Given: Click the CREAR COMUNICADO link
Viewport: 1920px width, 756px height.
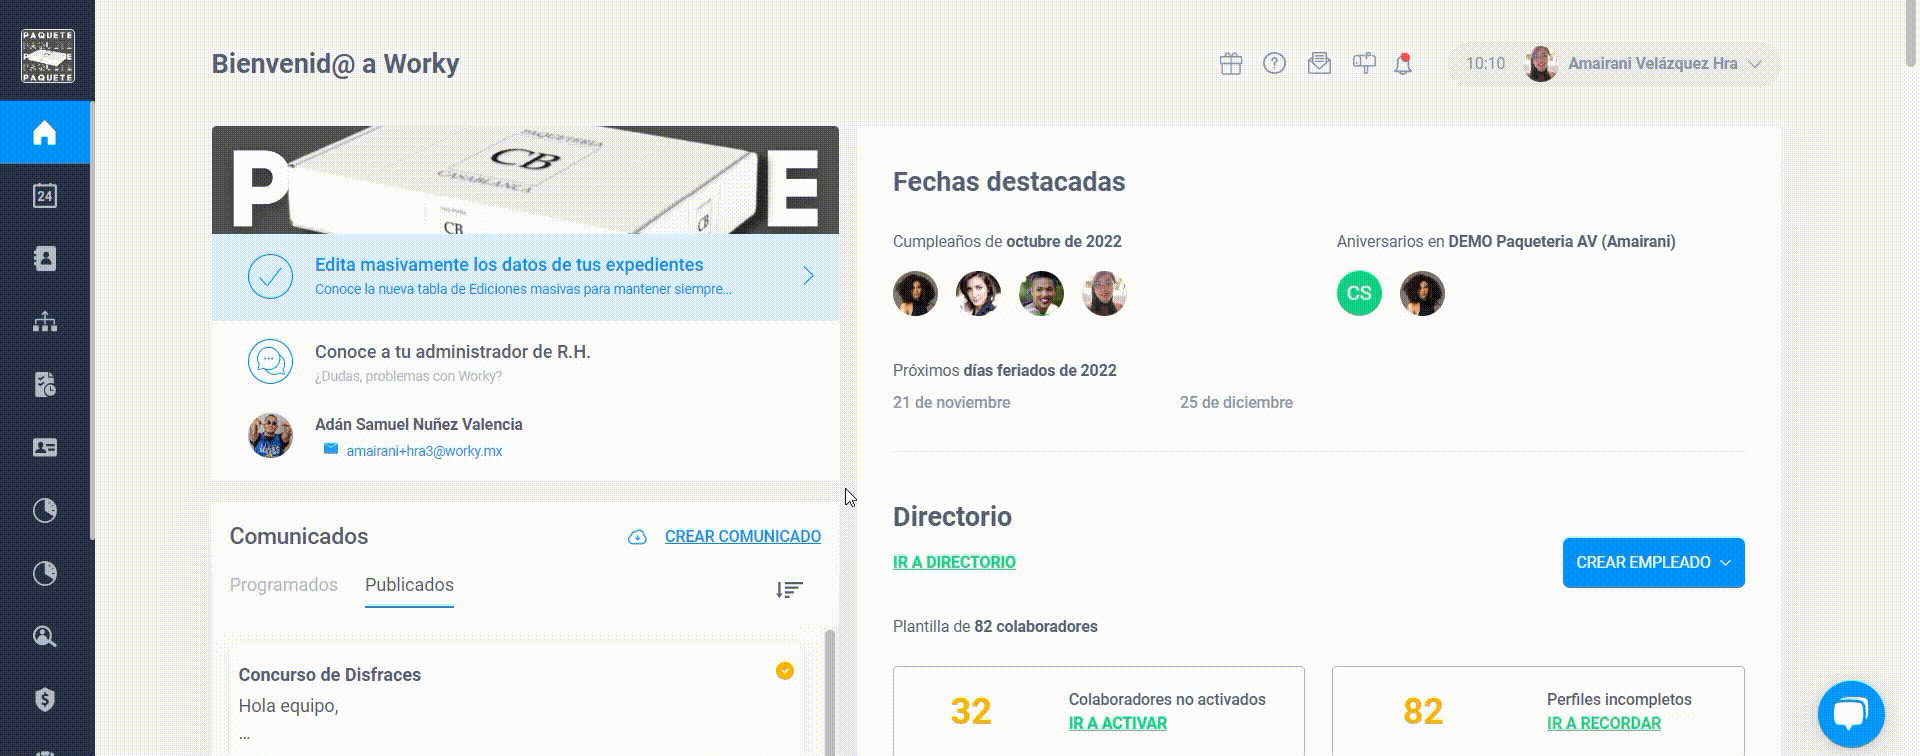Looking at the screenshot, I should click(743, 537).
